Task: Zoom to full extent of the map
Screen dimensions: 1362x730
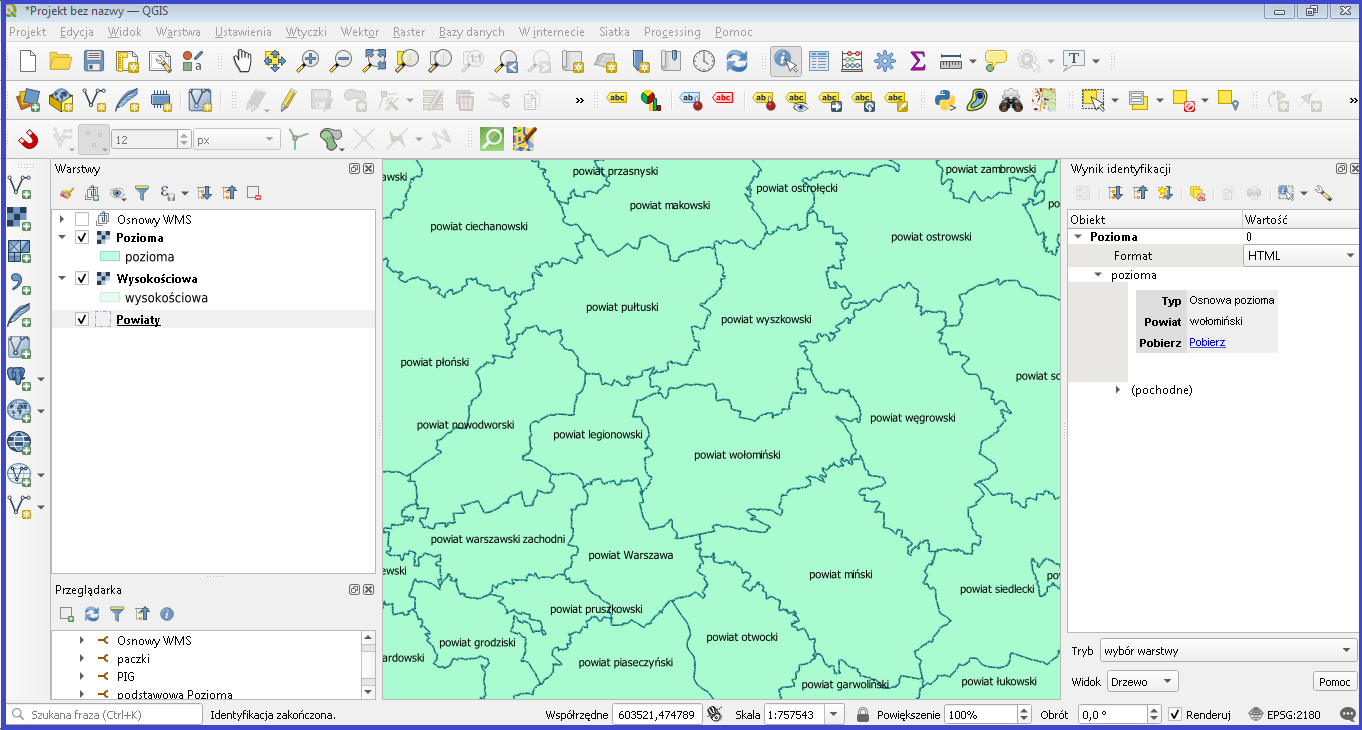Action: [374, 61]
